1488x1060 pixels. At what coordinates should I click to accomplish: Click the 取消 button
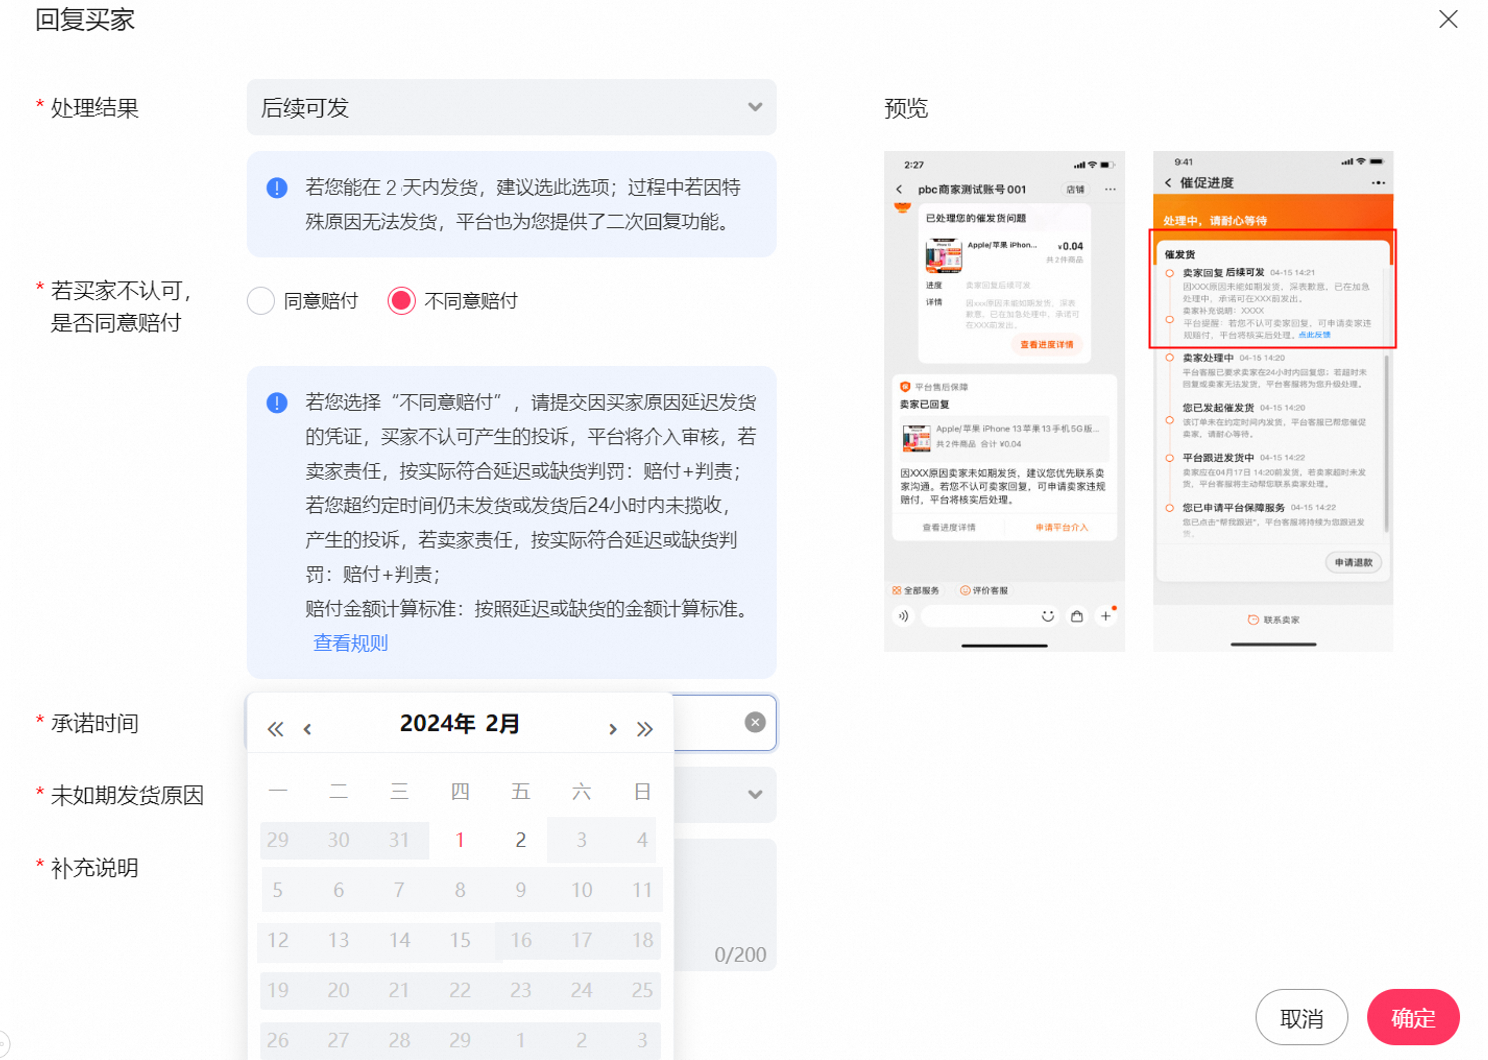tap(1301, 1018)
